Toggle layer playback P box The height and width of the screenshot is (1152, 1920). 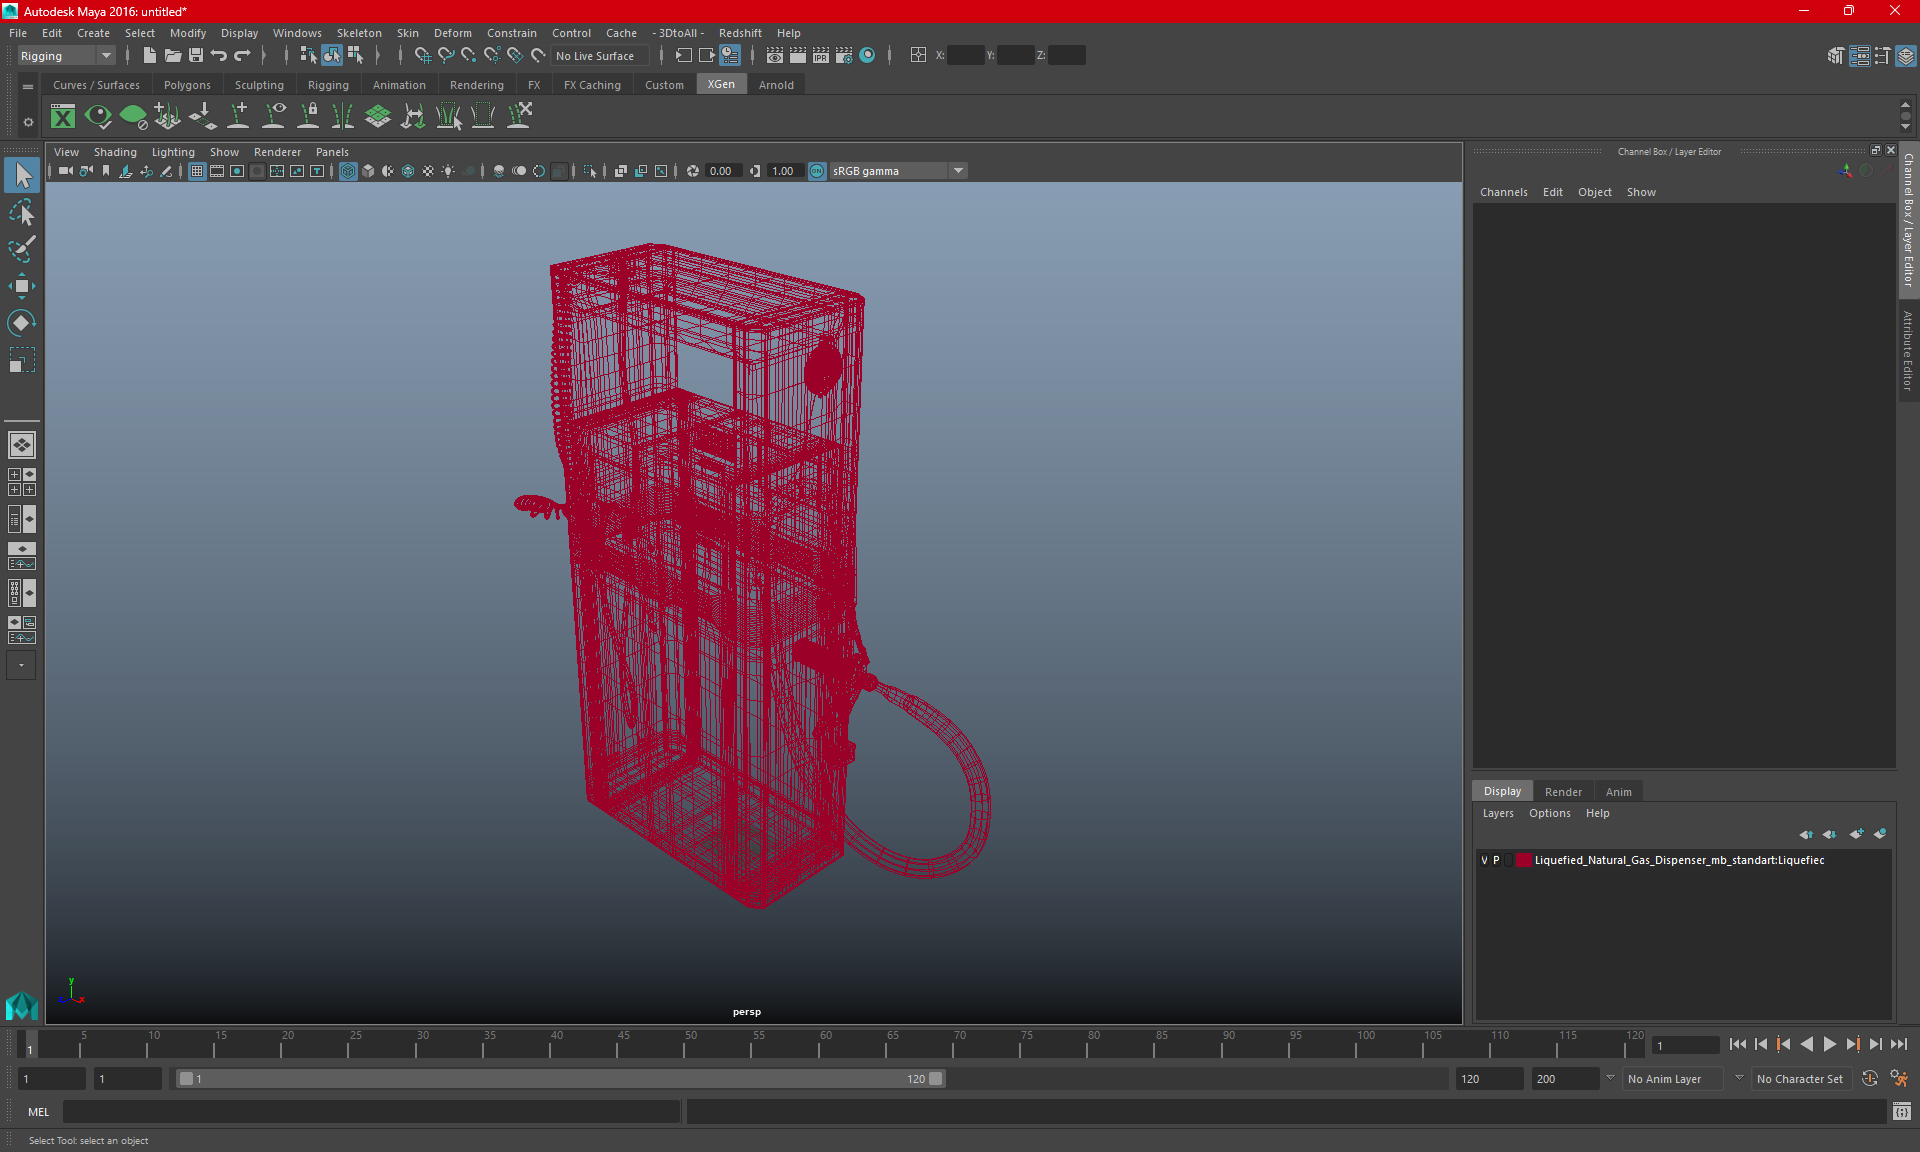coord(1496,860)
